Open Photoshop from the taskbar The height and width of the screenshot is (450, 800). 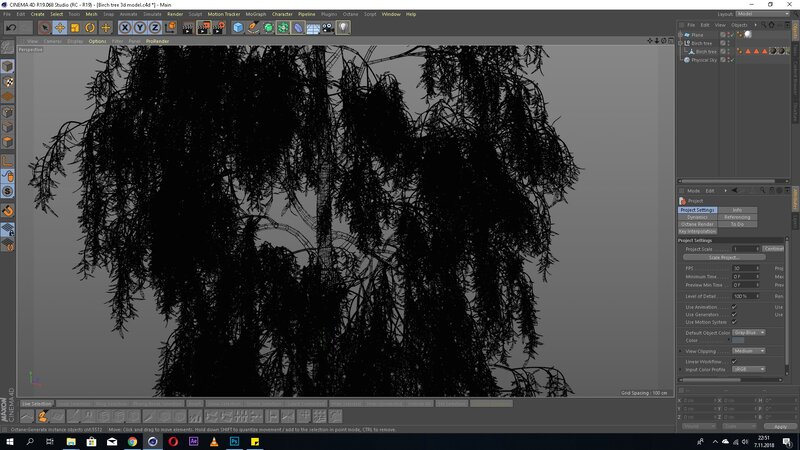point(235,440)
